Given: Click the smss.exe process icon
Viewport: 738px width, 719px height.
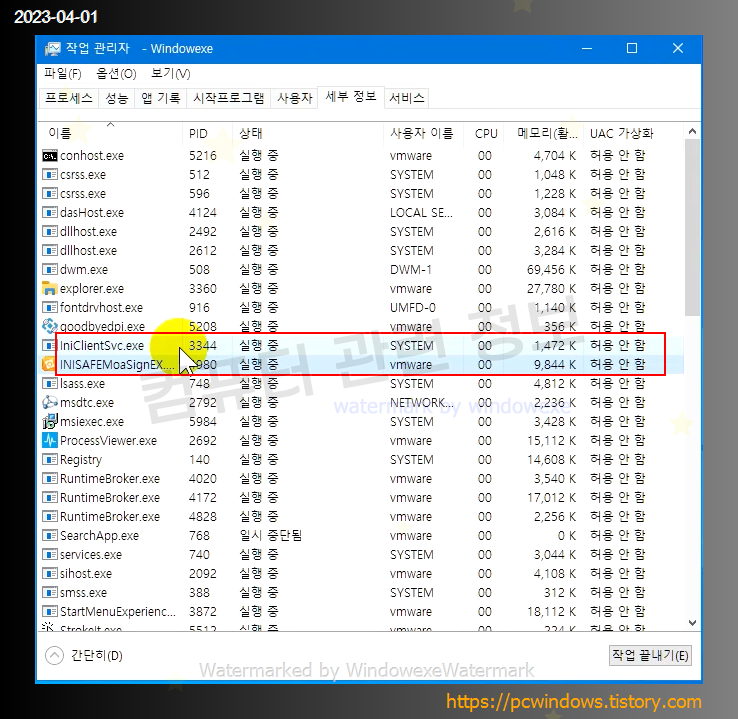Looking at the screenshot, I should tap(49, 593).
